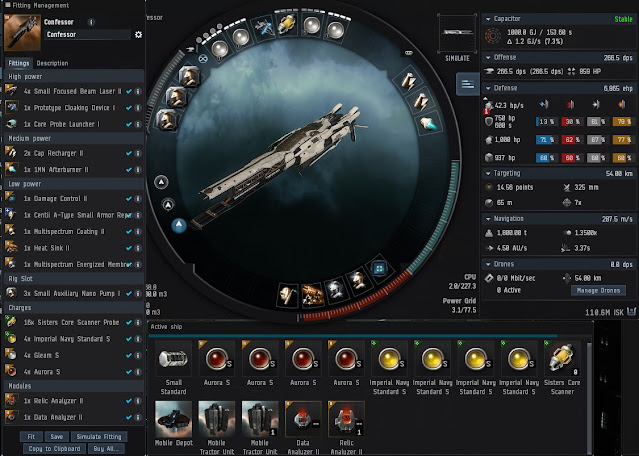The width and height of the screenshot is (639, 456).
Task: Click the 1MN Afterburner icon in left list
Action: tap(11, 169)
